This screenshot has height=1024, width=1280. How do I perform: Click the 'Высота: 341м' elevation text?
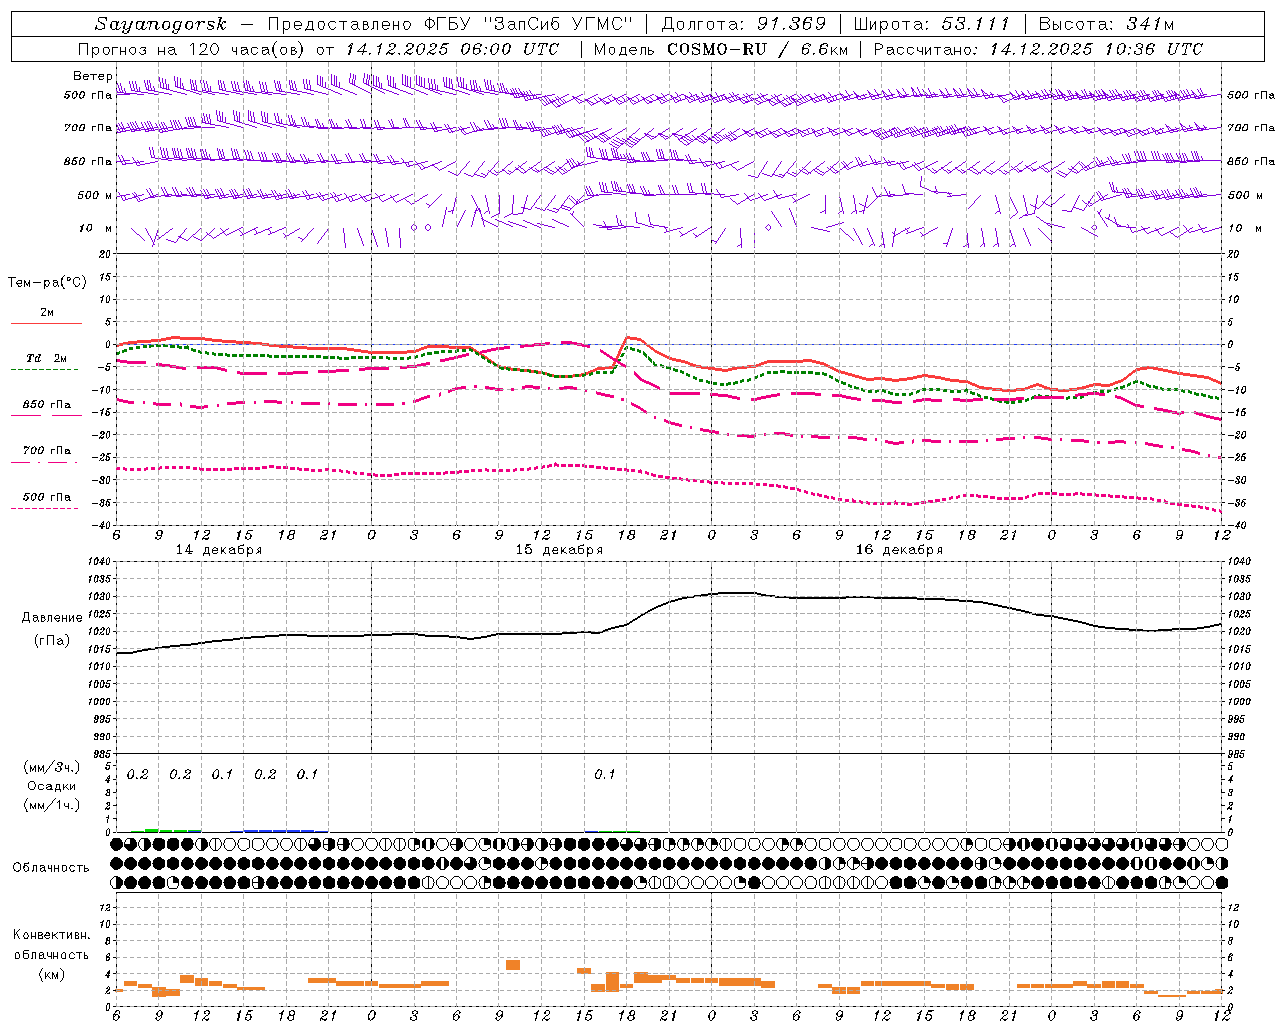[1106, 24]
